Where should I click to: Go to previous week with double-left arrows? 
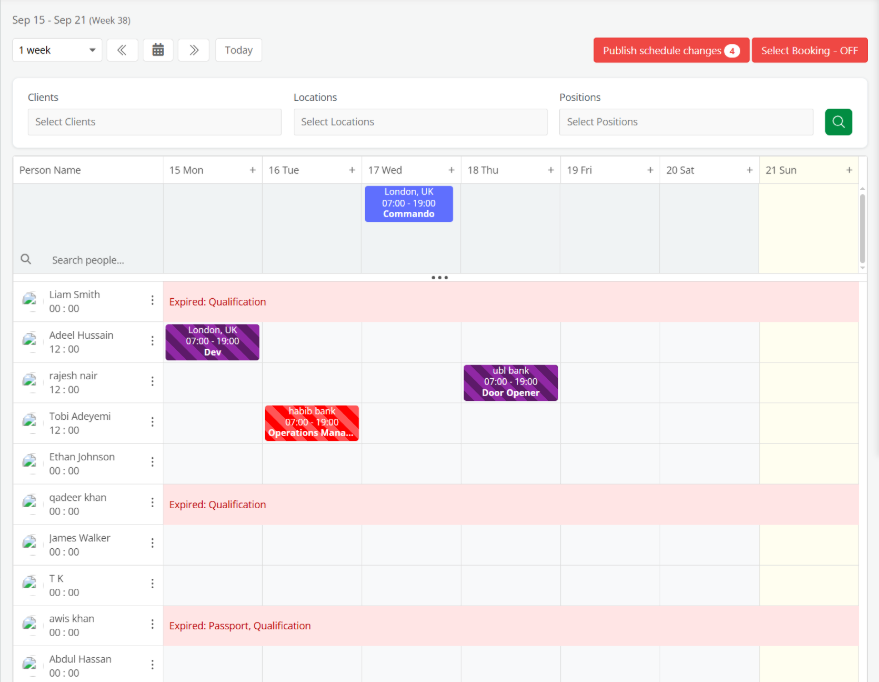coord(122,50)
